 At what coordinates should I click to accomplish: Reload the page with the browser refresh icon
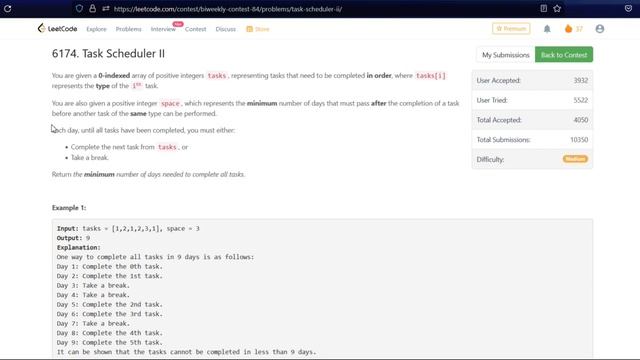click(x=7, y=9)
